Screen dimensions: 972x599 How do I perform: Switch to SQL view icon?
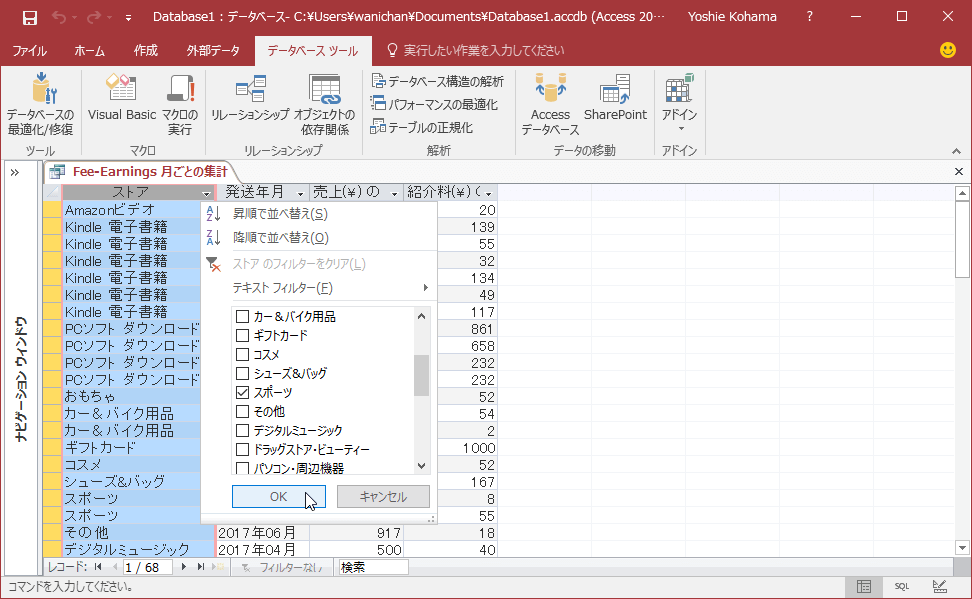[901, 587]
